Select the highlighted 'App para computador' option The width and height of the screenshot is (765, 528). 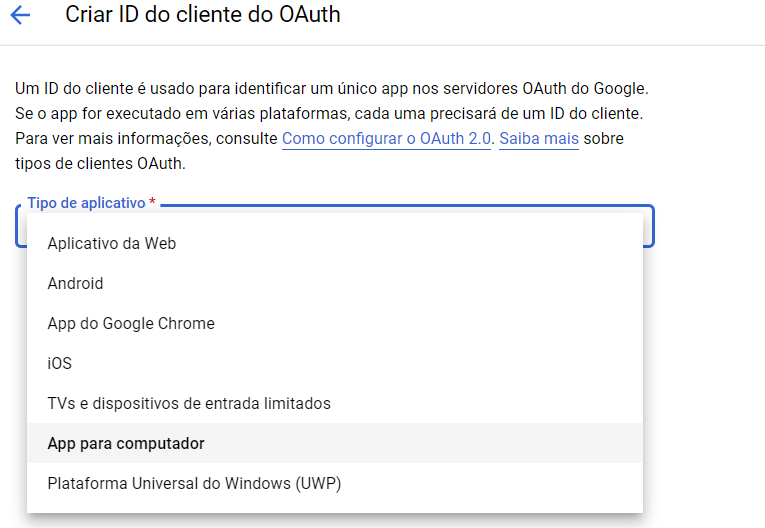(335, 443)
